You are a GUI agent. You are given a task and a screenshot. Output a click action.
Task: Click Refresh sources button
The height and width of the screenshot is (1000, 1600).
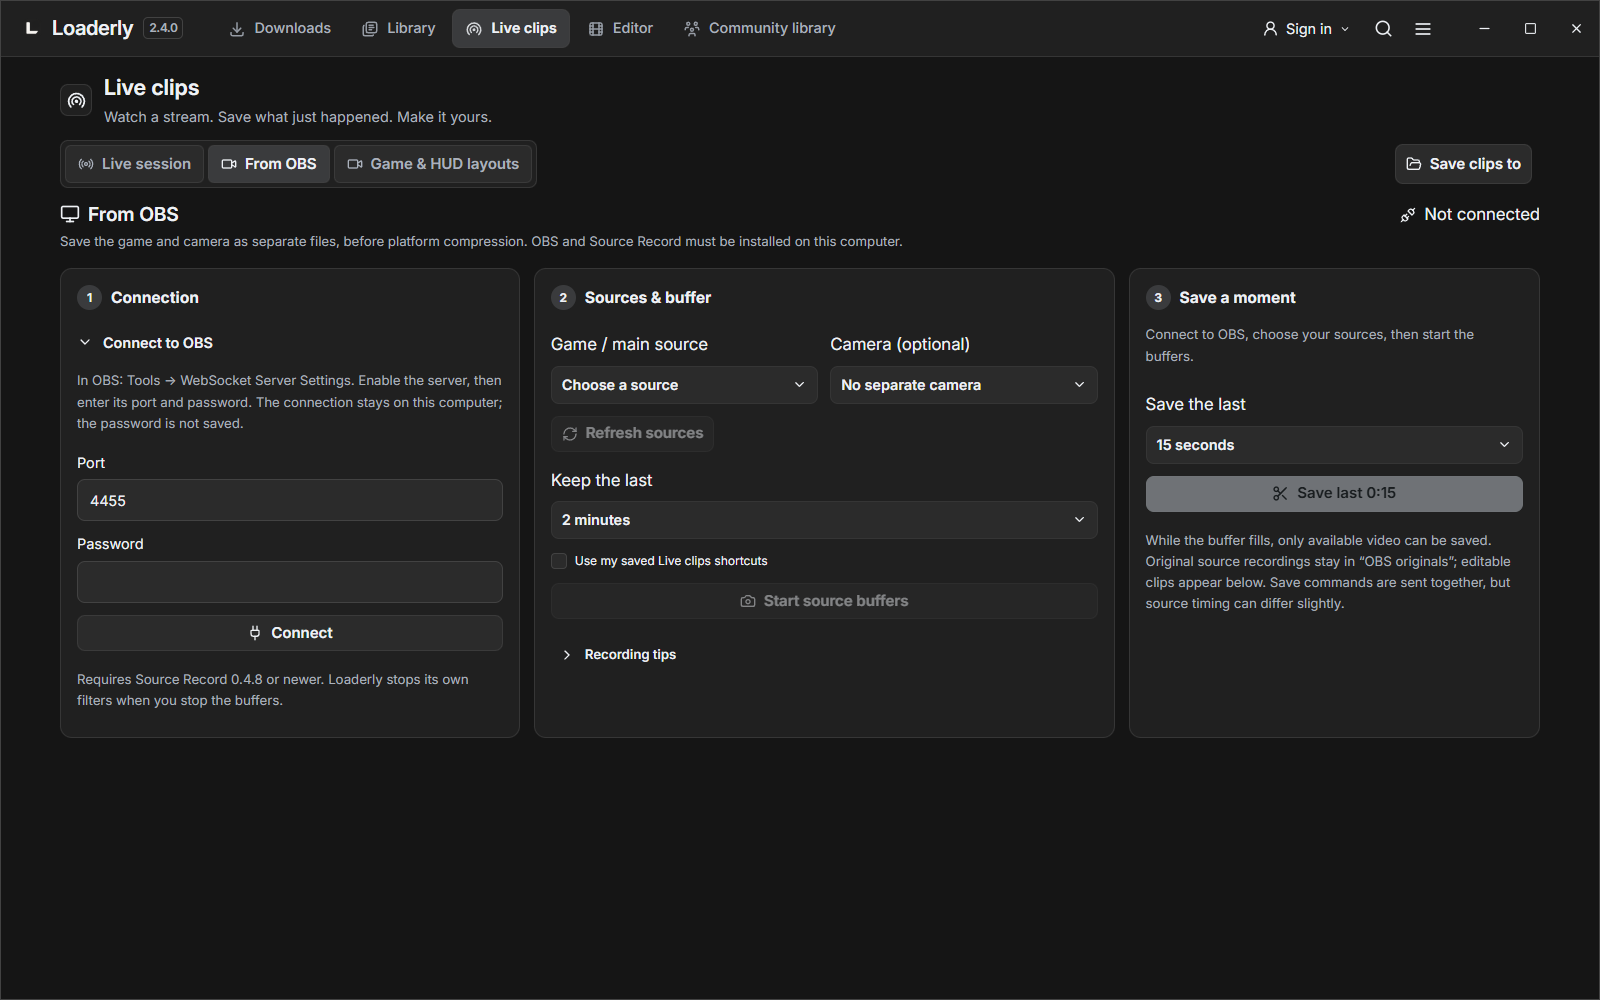pyautogui.click(x=632, y=434)
